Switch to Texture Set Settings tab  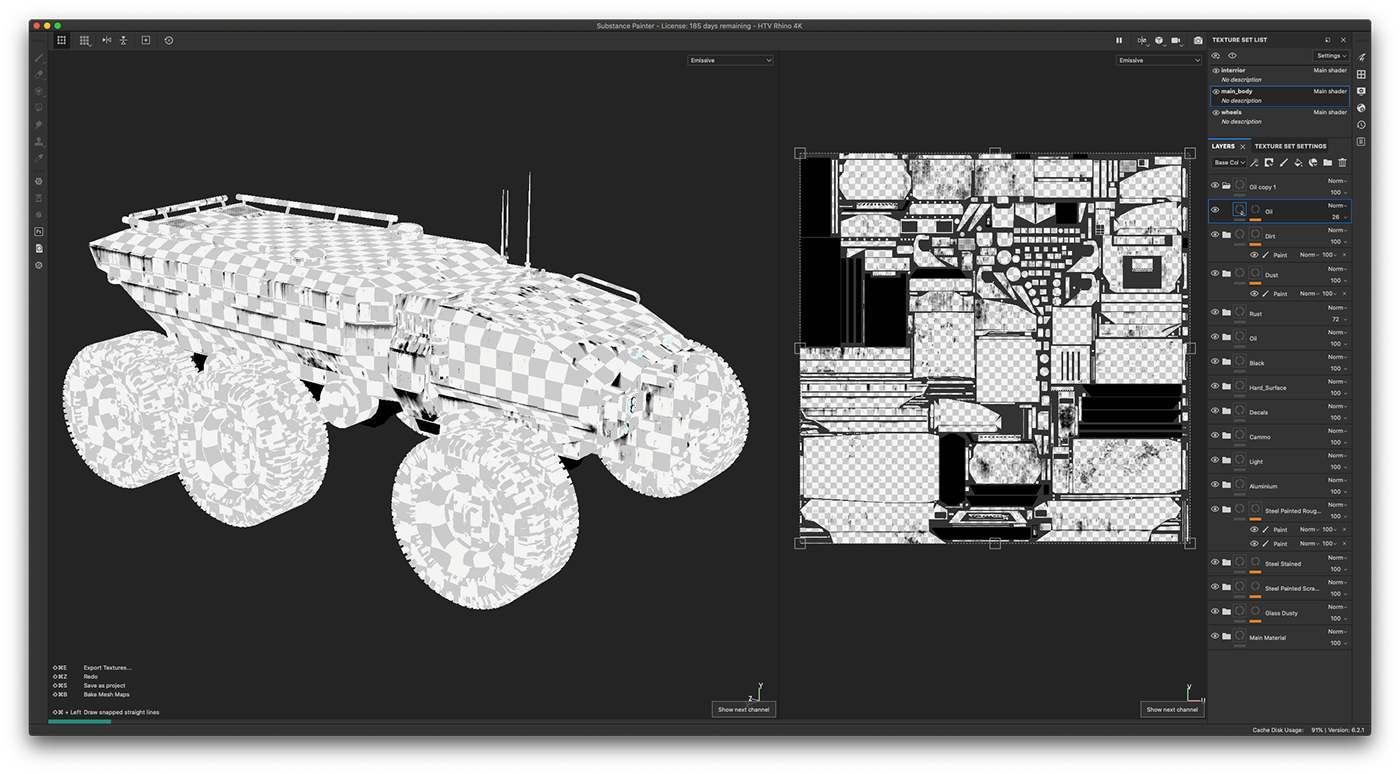(x=1290, y=146)
